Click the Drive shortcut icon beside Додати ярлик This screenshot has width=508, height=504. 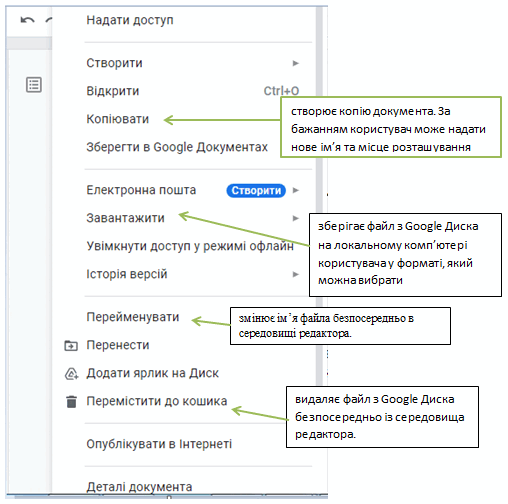71,374
